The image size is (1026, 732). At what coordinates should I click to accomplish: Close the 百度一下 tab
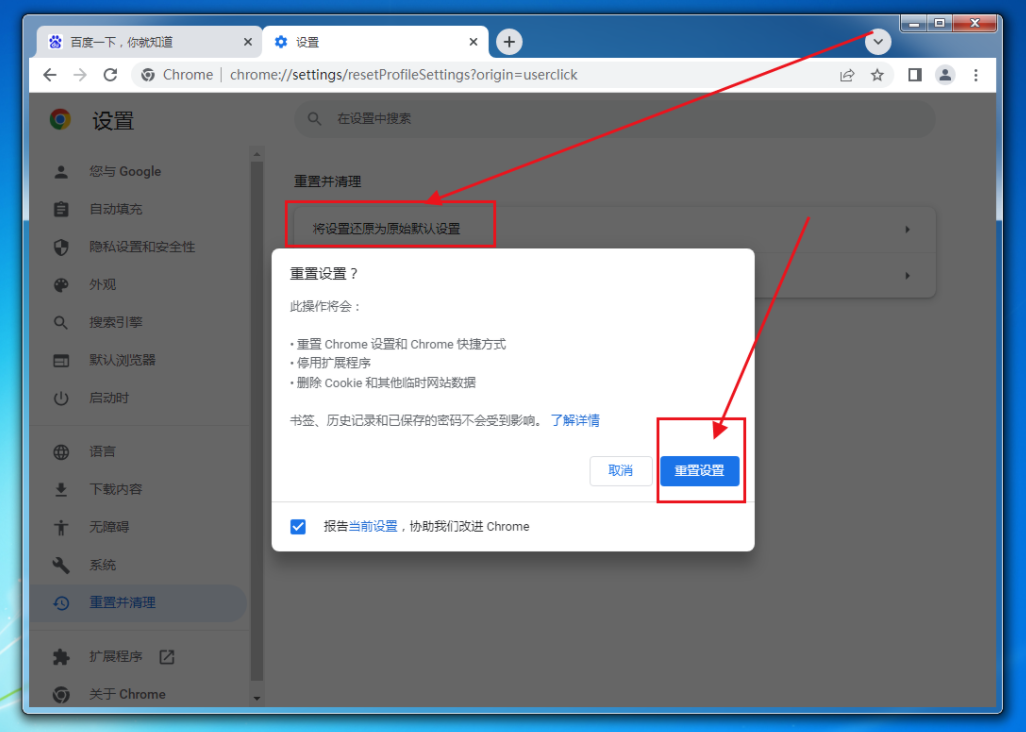[248, 42]
